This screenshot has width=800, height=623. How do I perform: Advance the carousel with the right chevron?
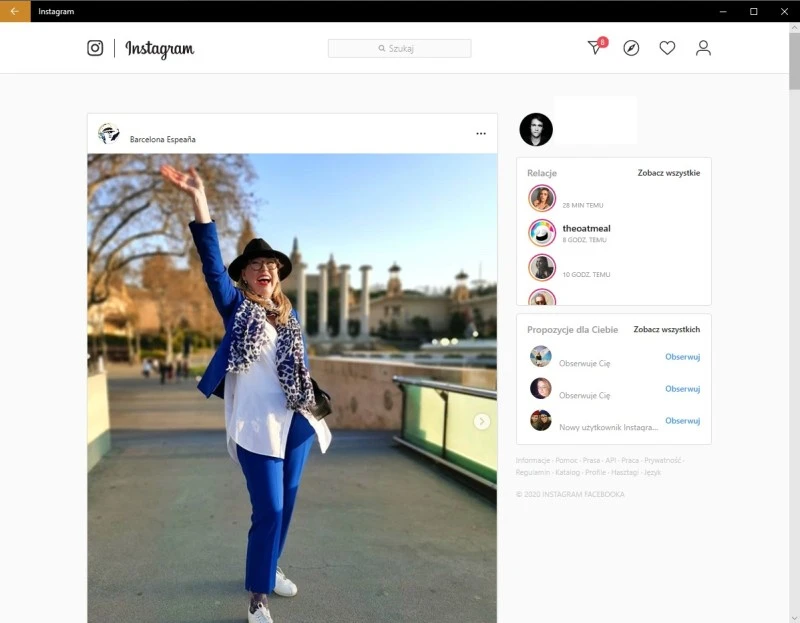click(484, 422)
